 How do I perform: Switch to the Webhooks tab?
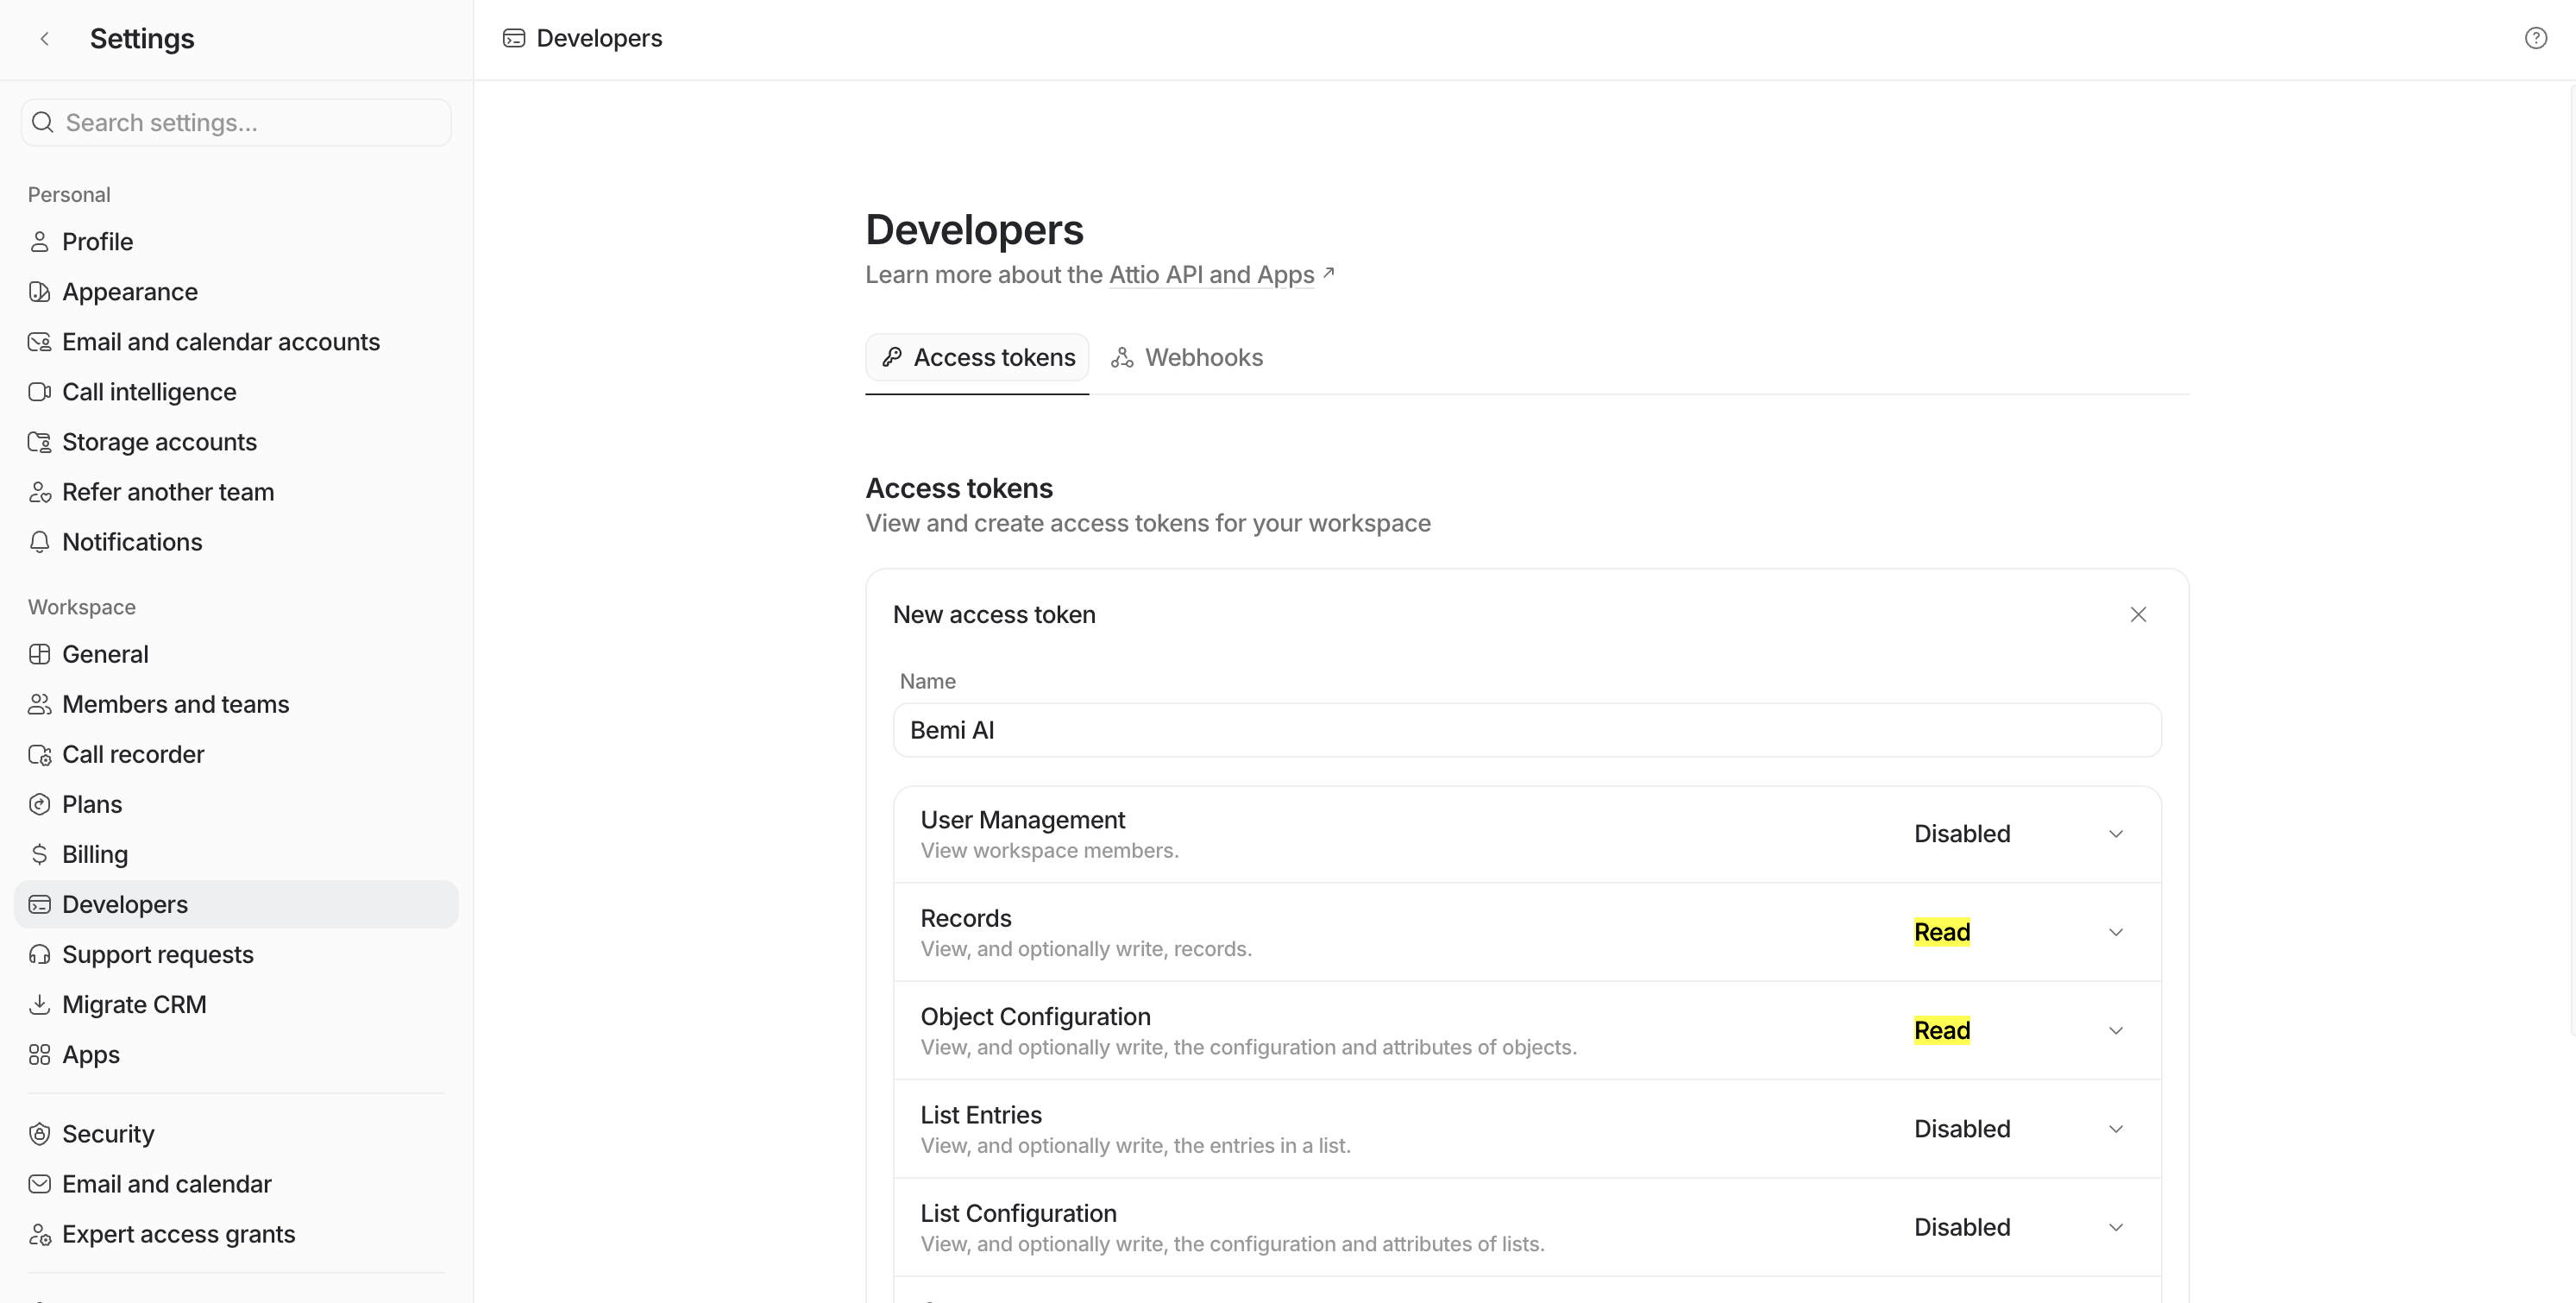click(1187, 358)
